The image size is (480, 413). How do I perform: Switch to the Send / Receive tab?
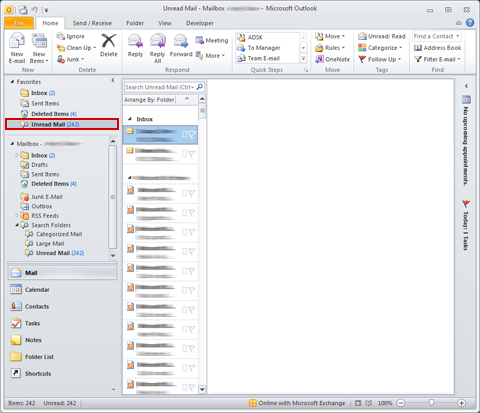point(92,23)
